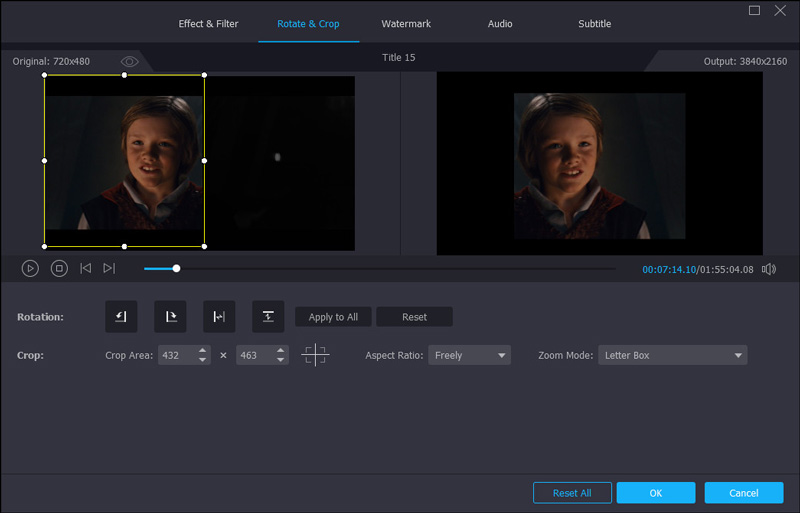Skip to the previous frame
This screenshot has width=800, height=513.
86,268
